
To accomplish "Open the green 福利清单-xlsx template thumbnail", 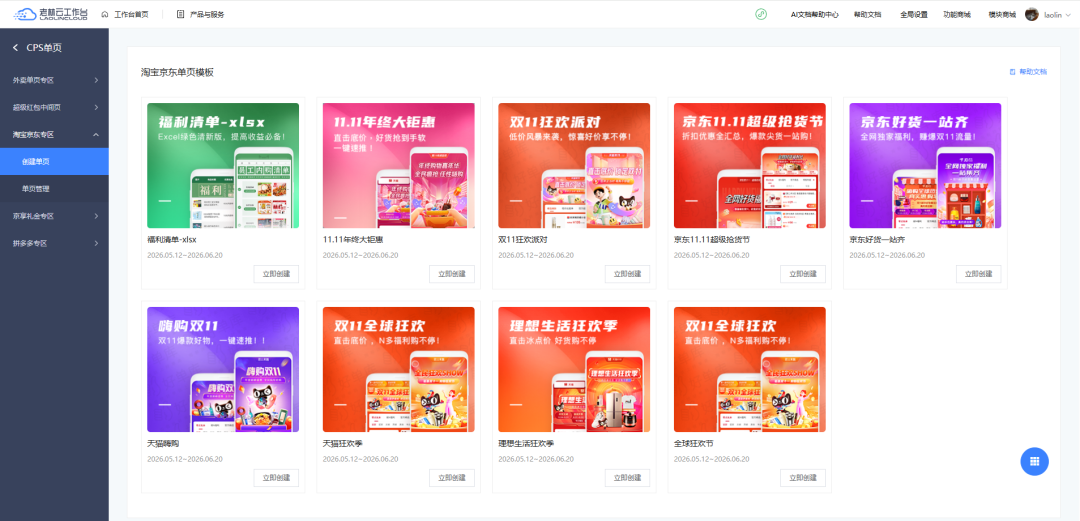I will [x=223, y=165].
